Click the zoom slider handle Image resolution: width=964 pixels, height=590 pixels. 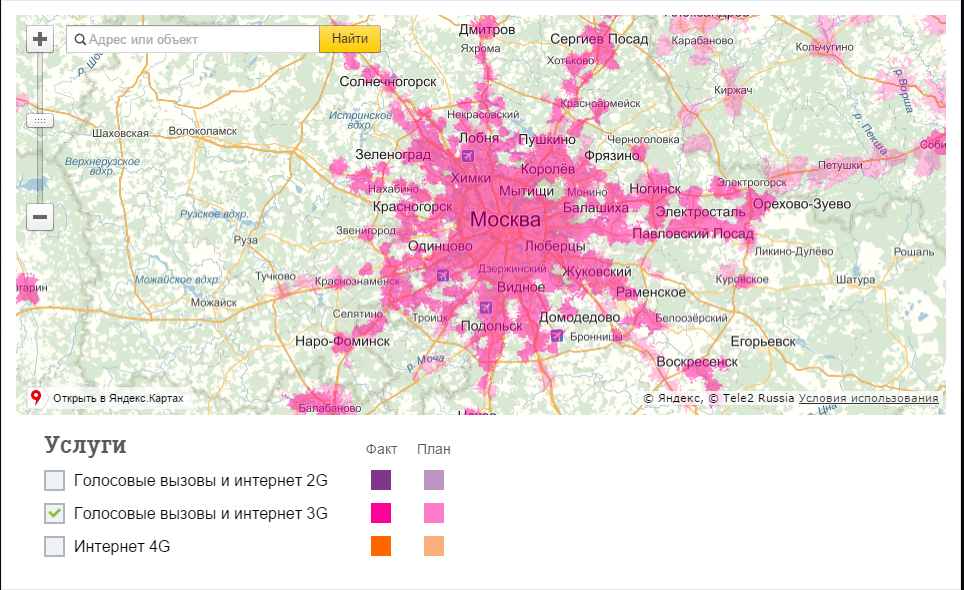click(x=40, y=120)
